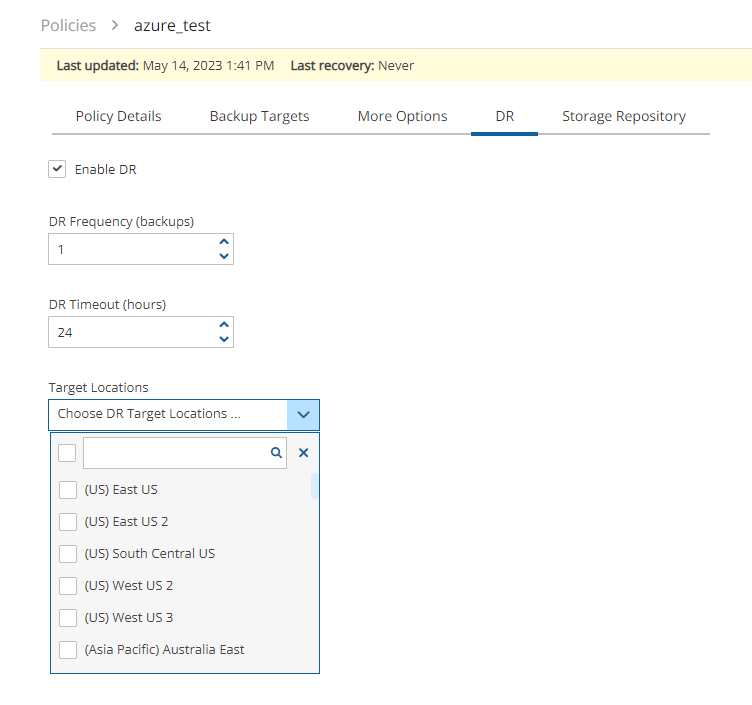The width and height of the screenshot is (752, 705).
Task: Collapse Target Locations dropdown via chevron arrow
Action: pos(303,414)
